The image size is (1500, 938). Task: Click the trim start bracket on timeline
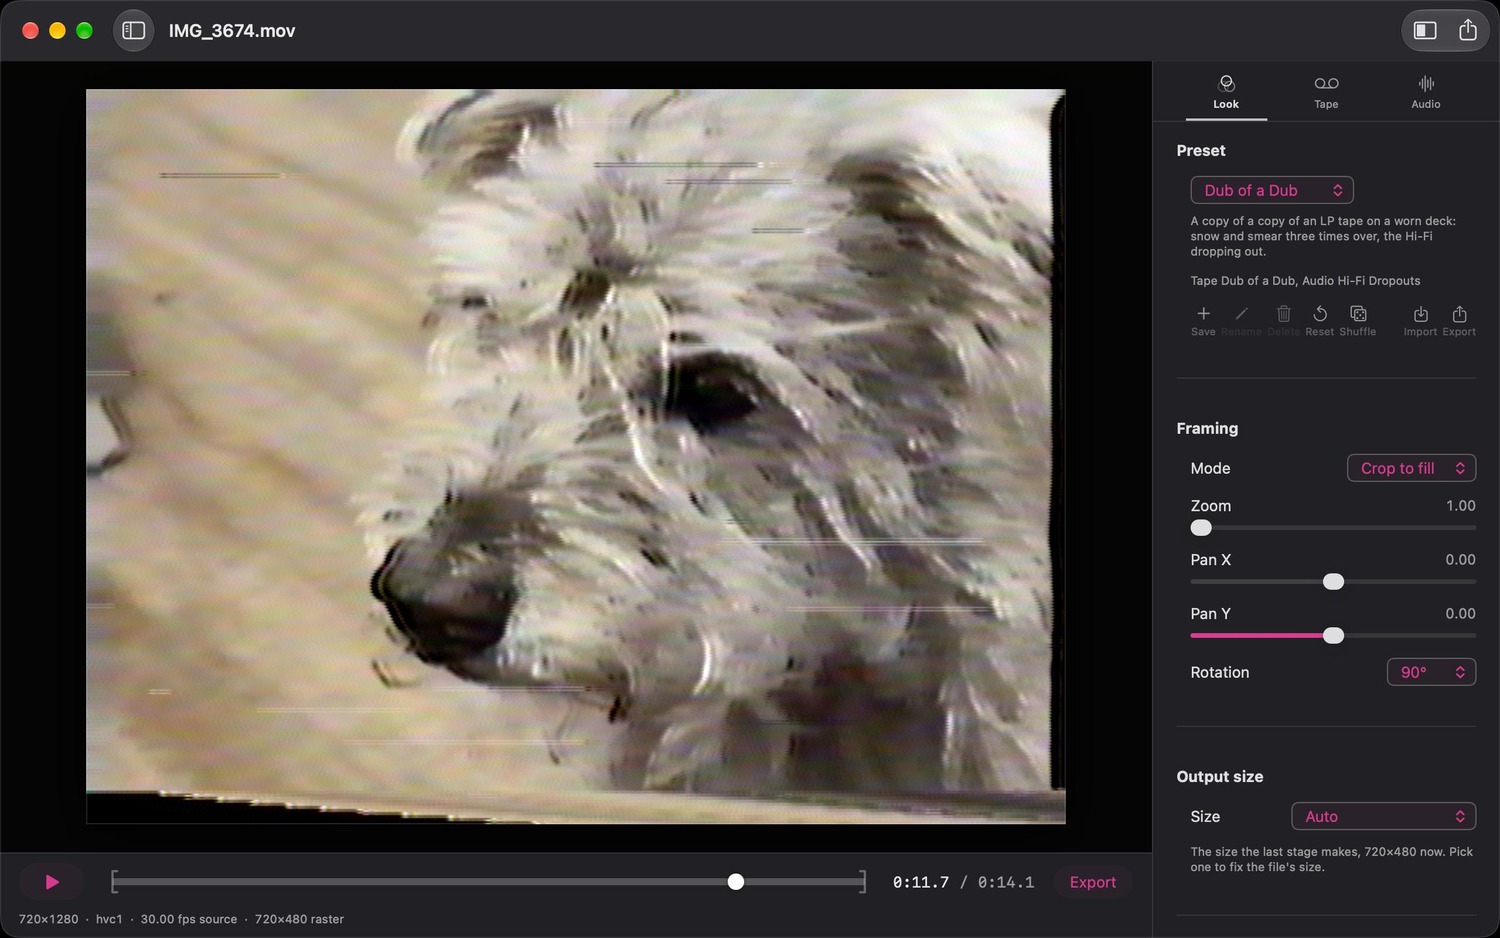tap(115, 882)
